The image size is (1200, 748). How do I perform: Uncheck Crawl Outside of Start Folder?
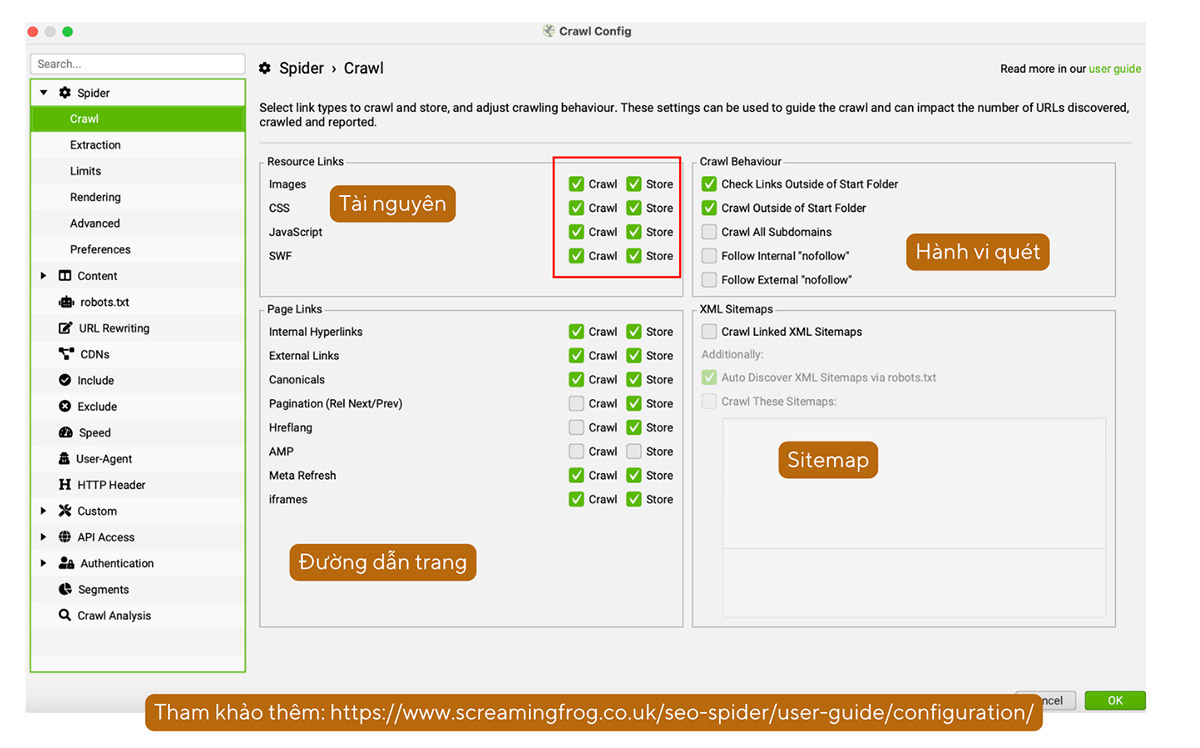tap(709, 208)
